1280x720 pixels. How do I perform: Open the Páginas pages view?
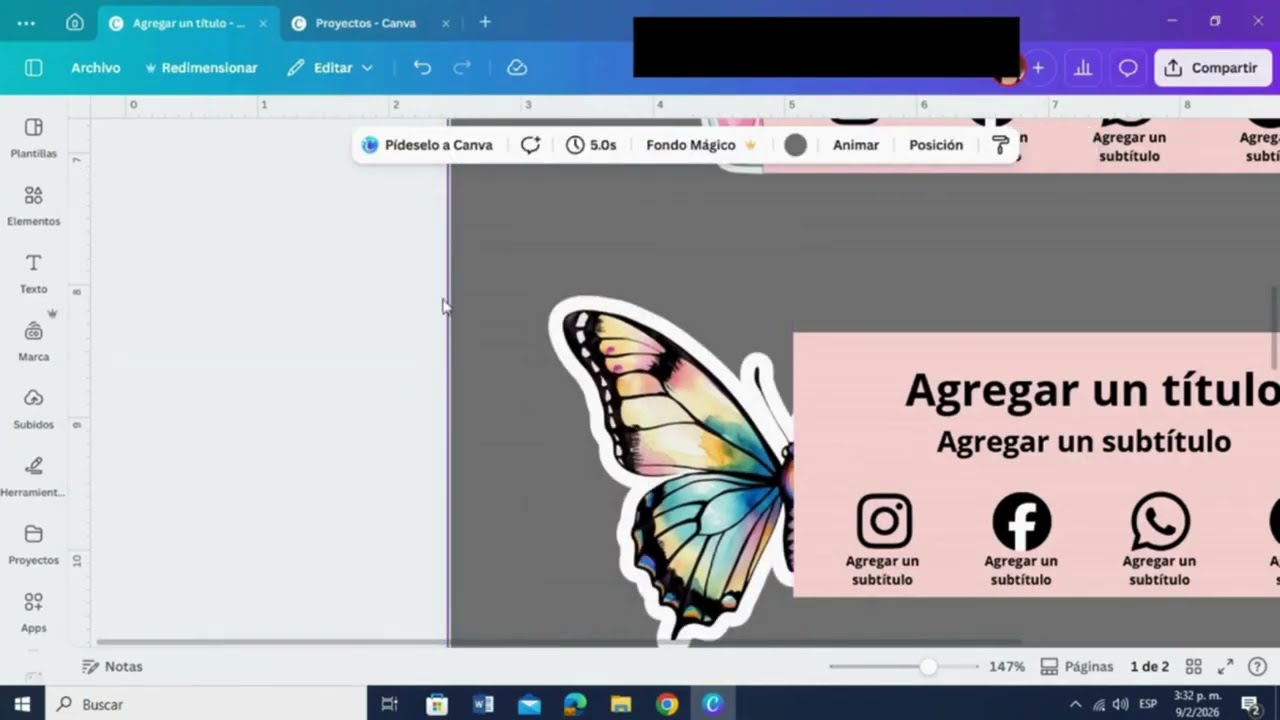coord(1077,666)
